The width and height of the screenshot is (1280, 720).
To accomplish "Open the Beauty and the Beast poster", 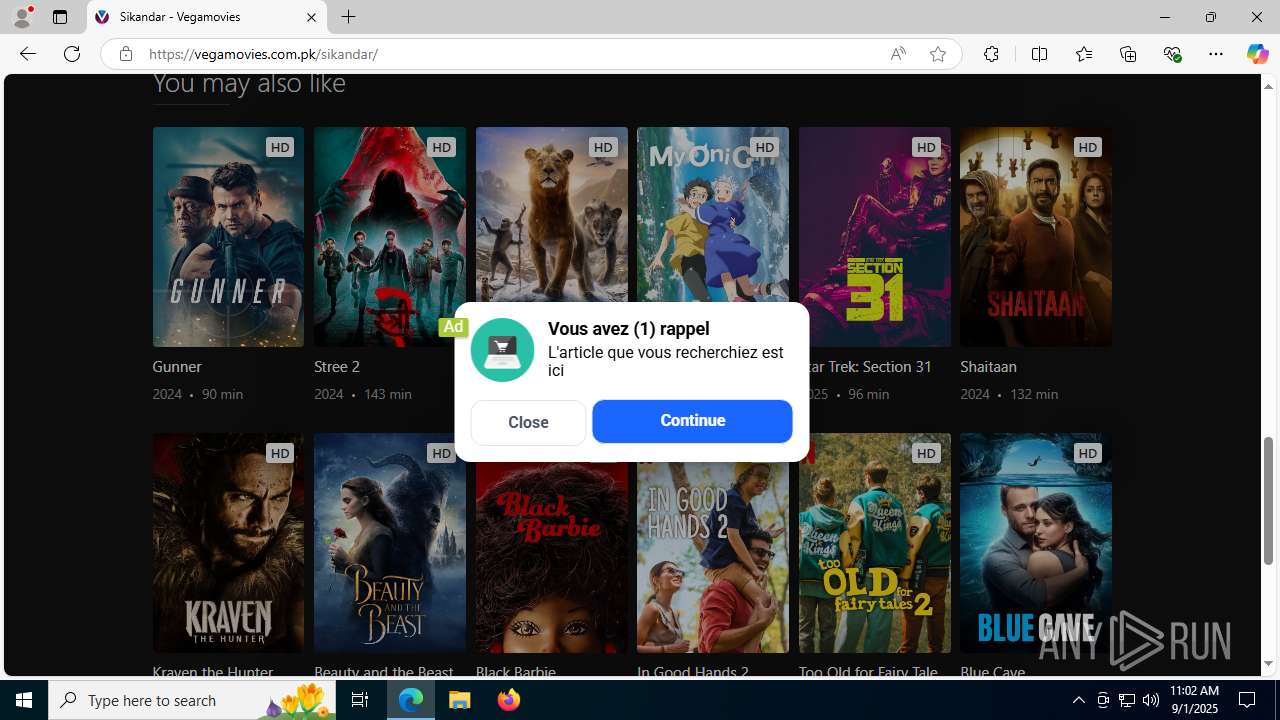I will [x=390, y=543].
